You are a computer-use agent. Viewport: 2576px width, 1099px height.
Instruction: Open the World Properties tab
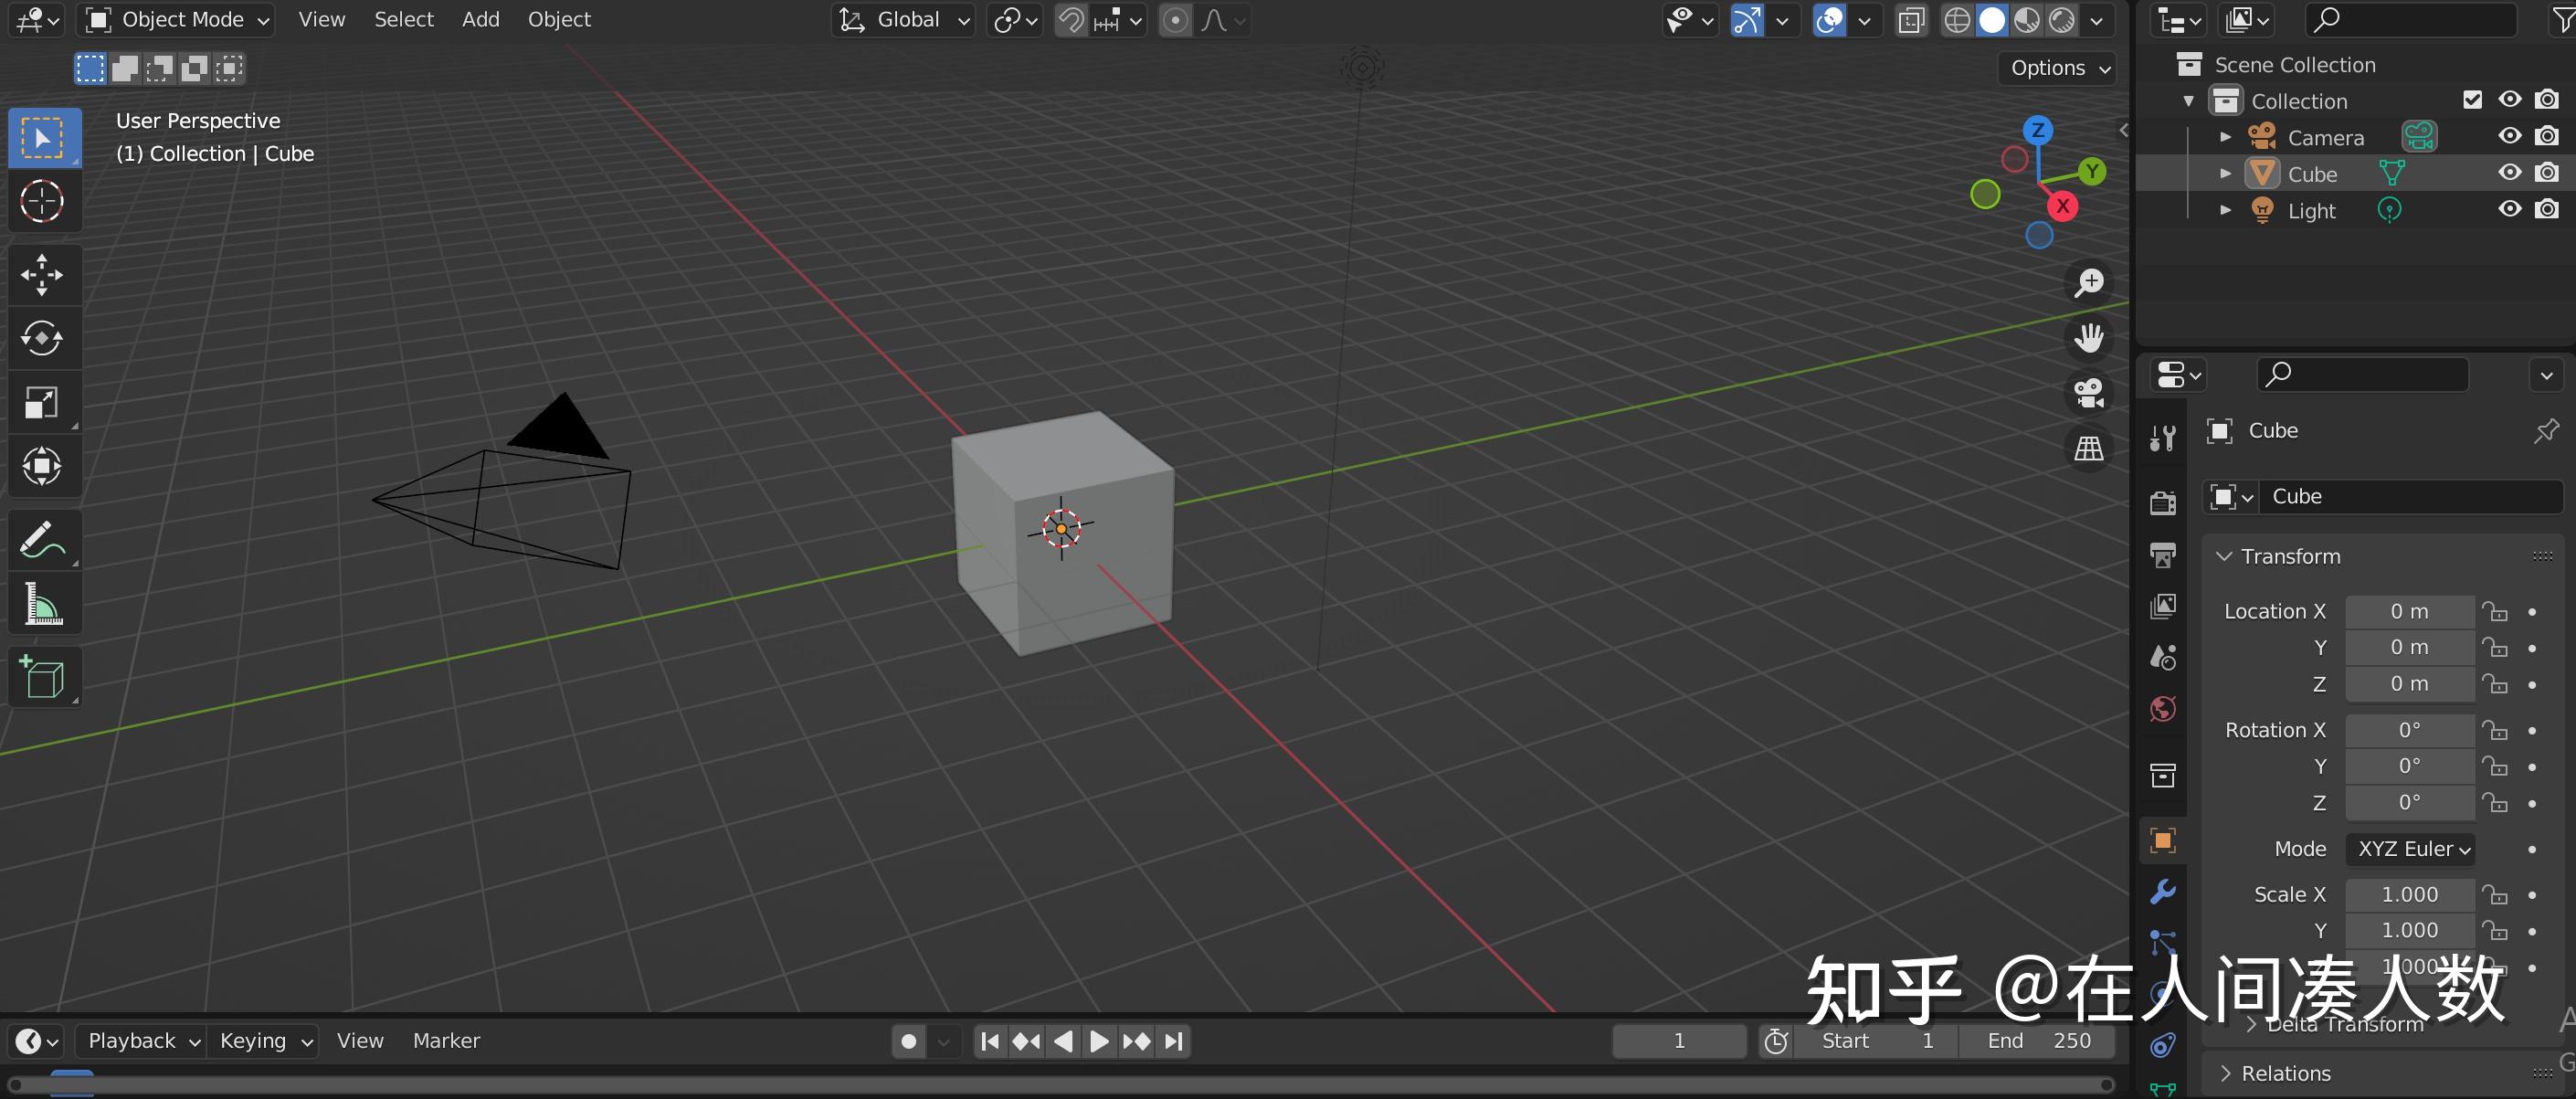click(x=2162, y=709)
